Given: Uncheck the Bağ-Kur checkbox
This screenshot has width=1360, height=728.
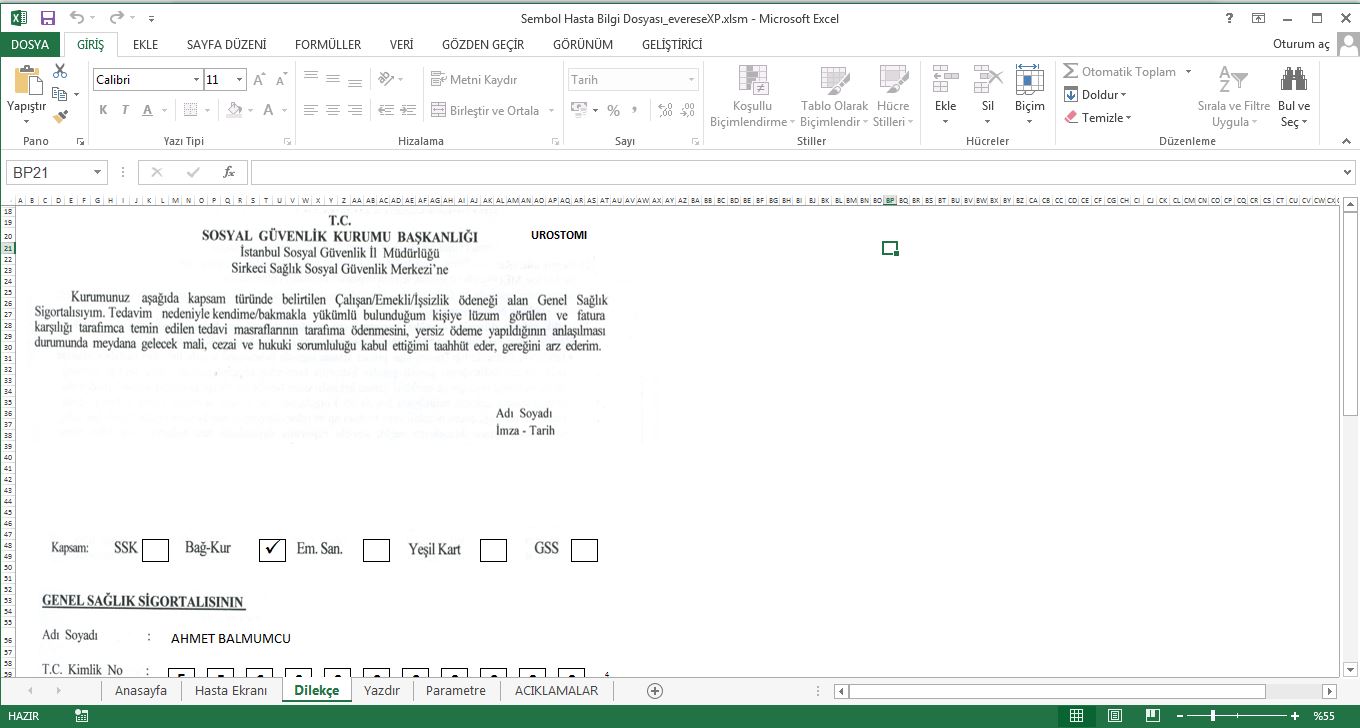Looking at the screenshot, I should click(272, 550).
